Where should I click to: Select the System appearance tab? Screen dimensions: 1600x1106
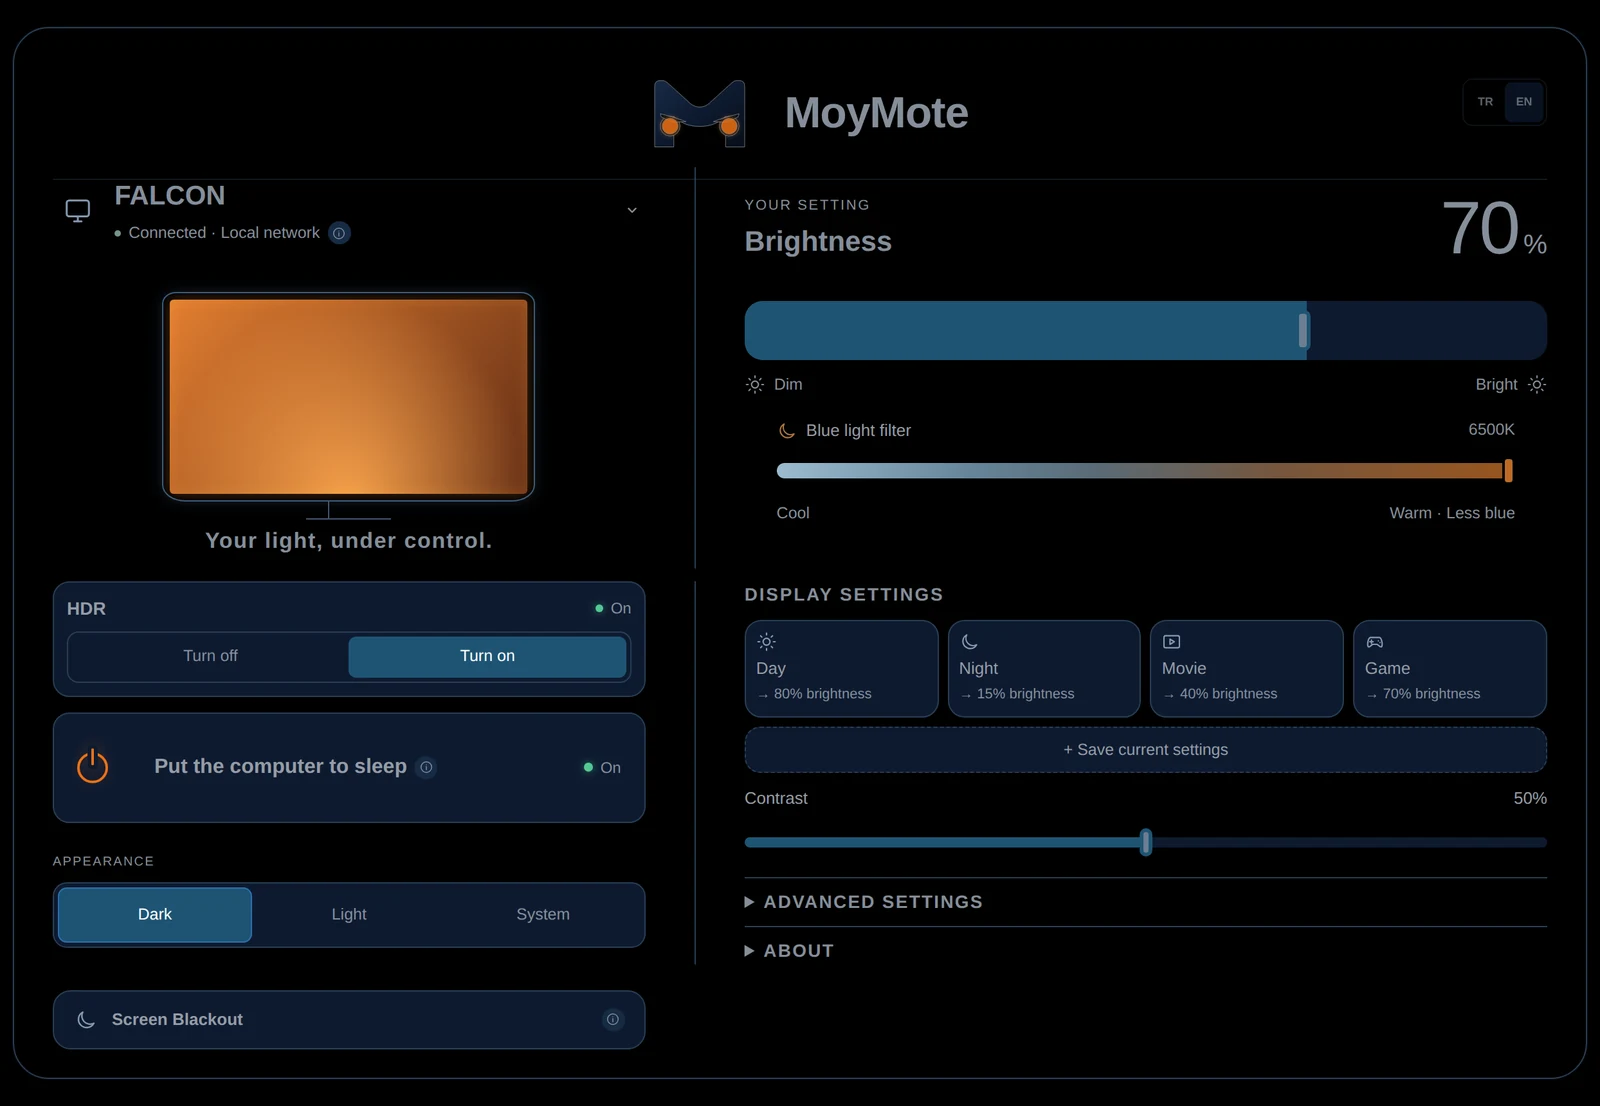(543, 914)
